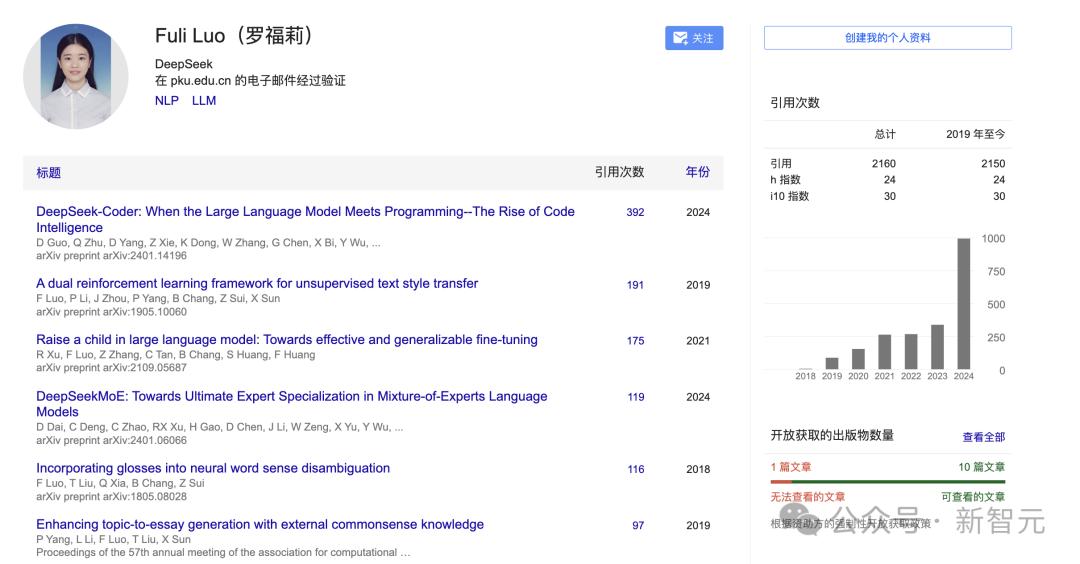
Task: Open dual reinforcement learning framework paper
Action: point(257,284)
